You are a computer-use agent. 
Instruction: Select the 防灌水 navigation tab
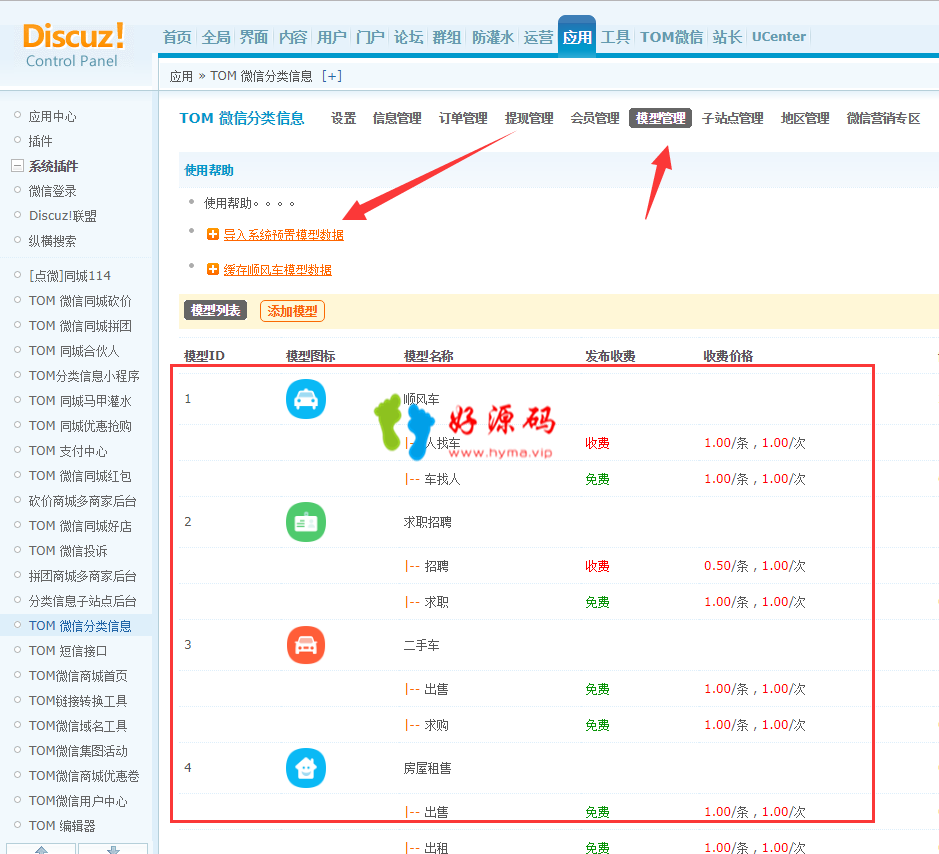click(x=493, y=37)
